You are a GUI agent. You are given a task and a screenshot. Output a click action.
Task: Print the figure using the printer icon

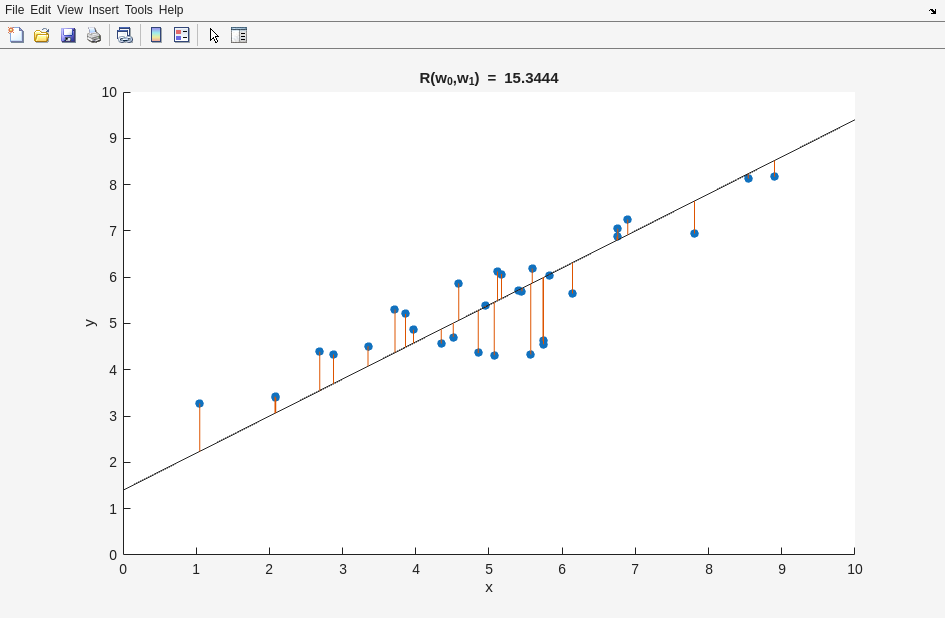coord(94,35)
